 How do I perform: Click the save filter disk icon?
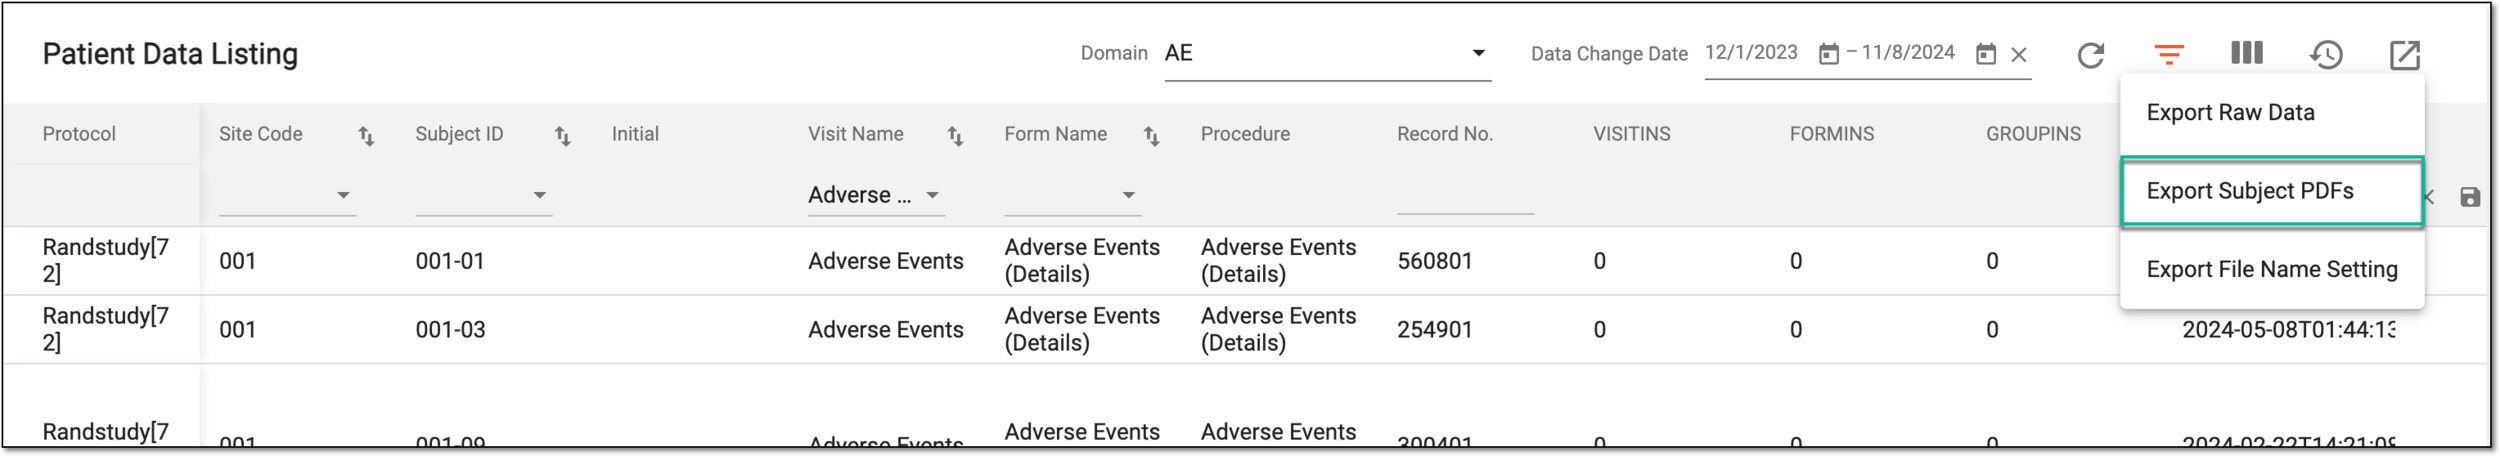(2469, 197)
